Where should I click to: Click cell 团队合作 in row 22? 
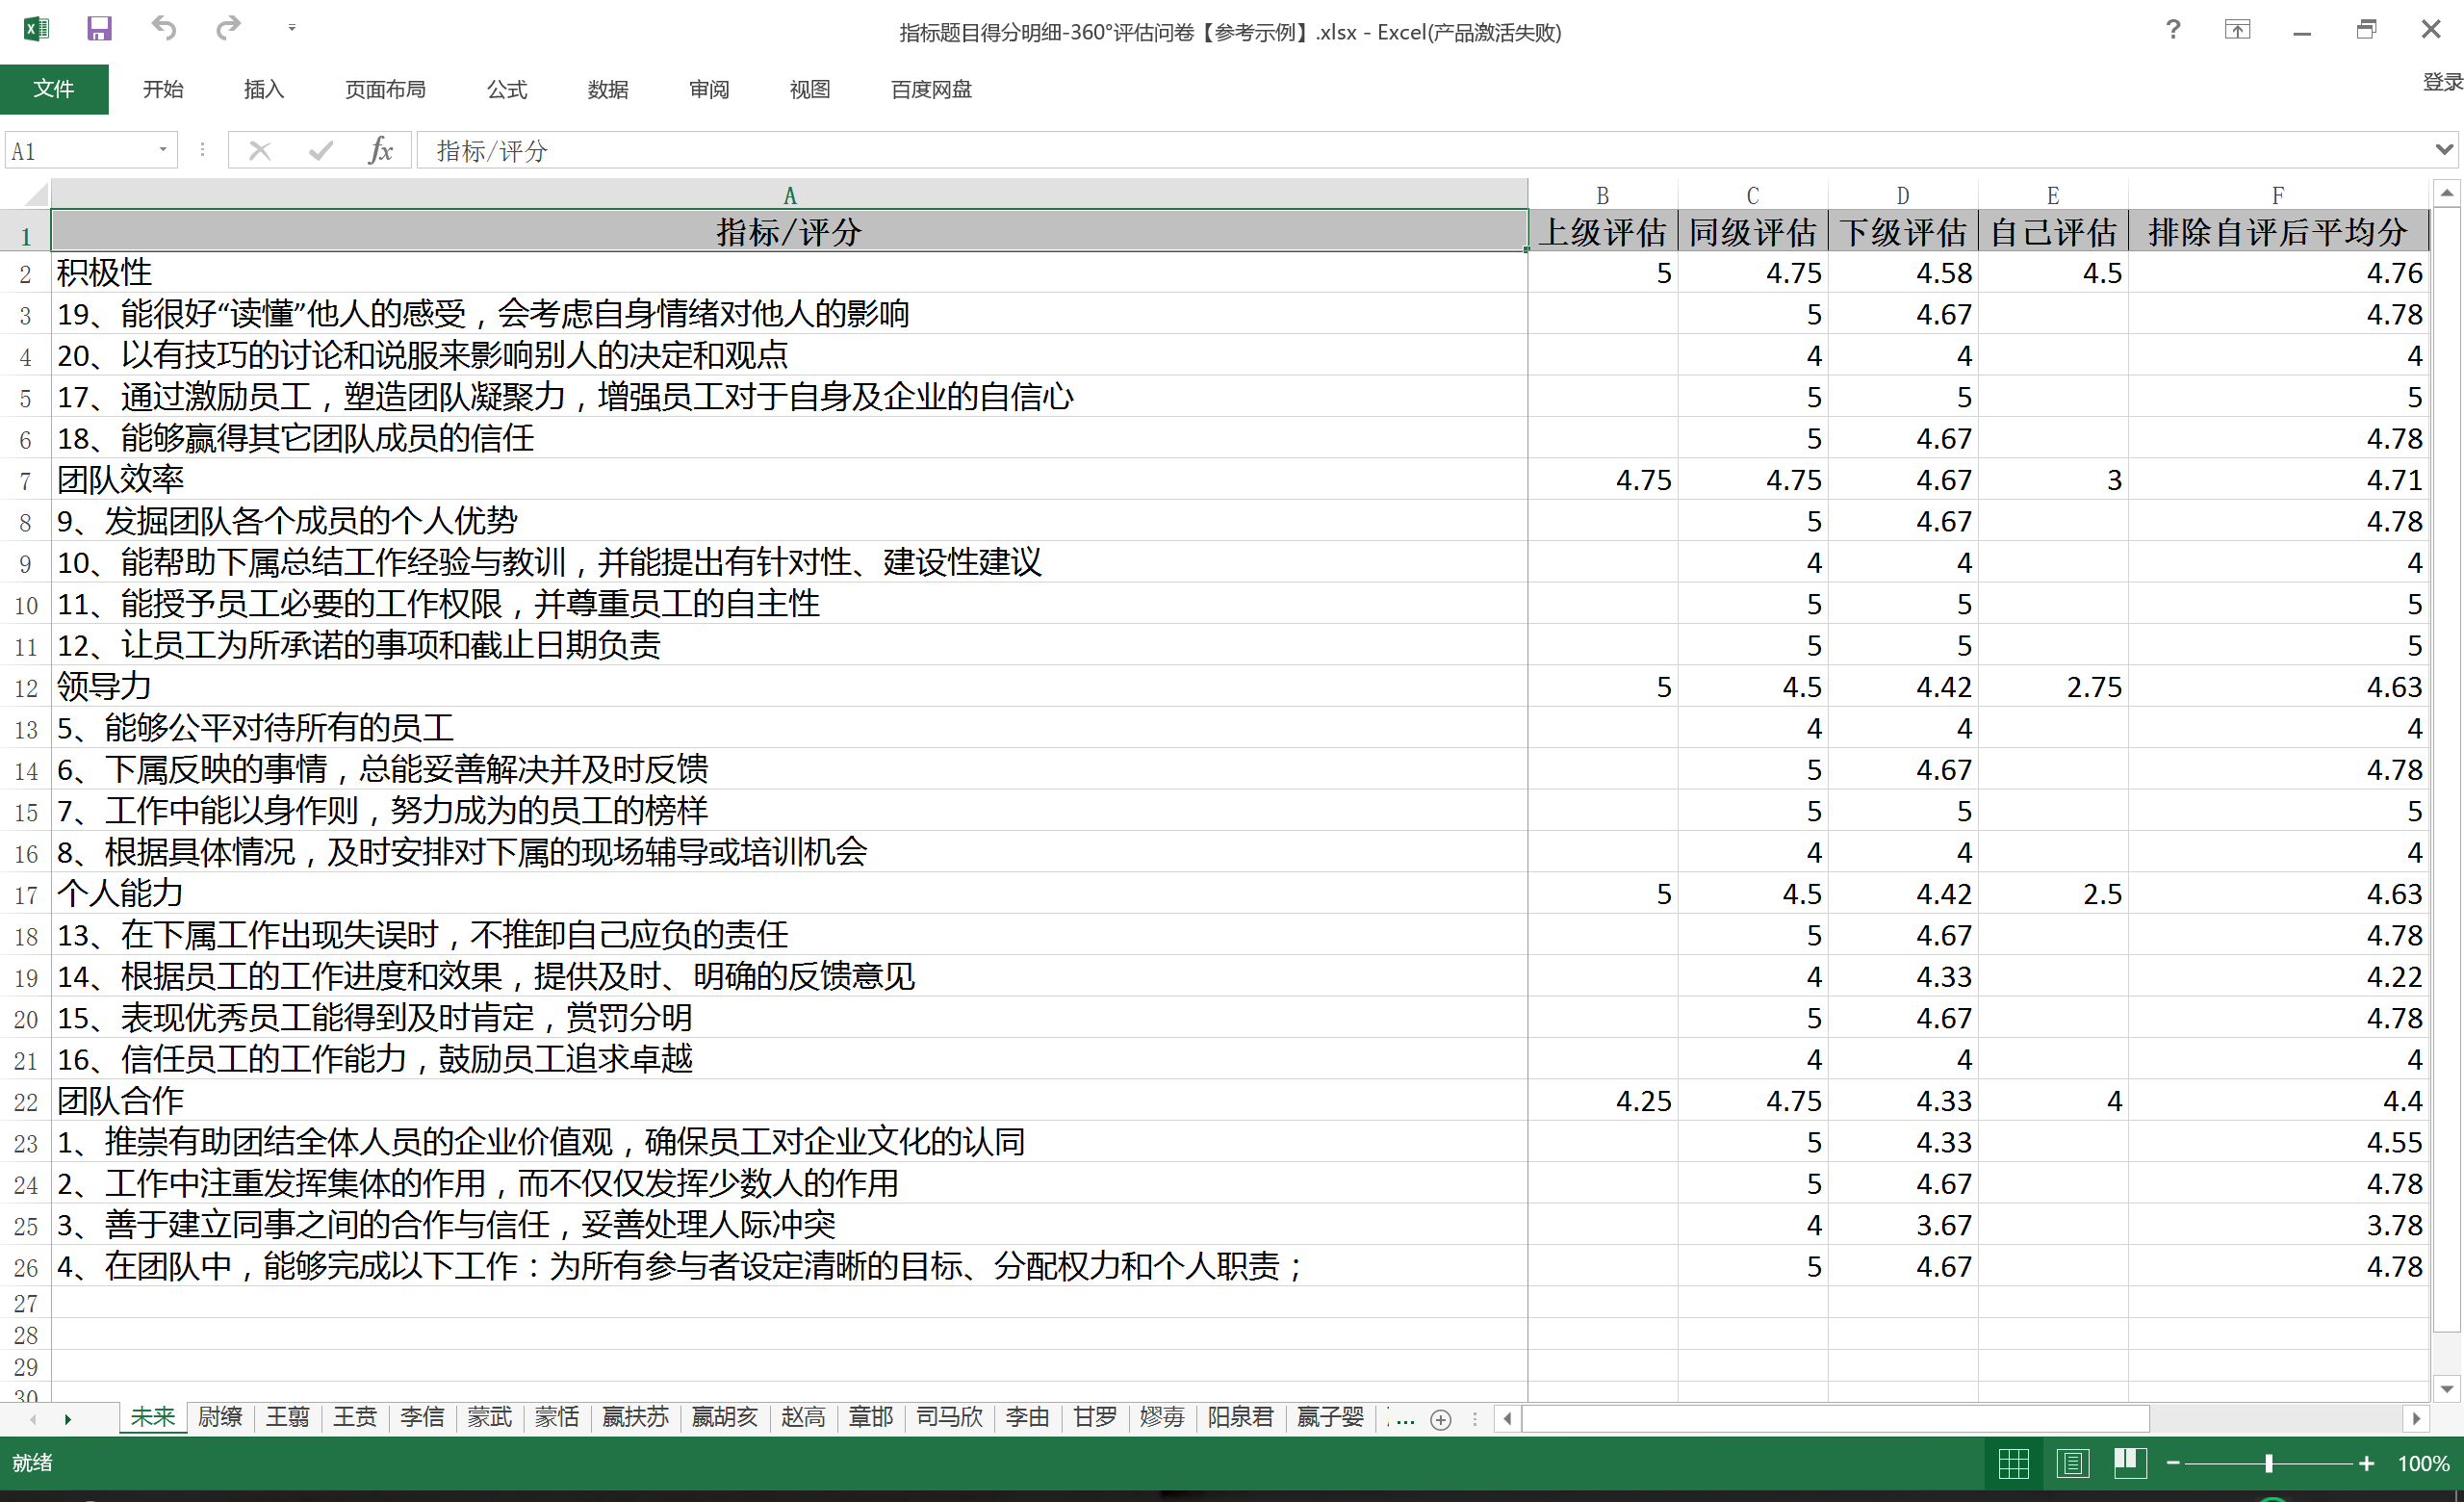click(x=789, y=1101)
